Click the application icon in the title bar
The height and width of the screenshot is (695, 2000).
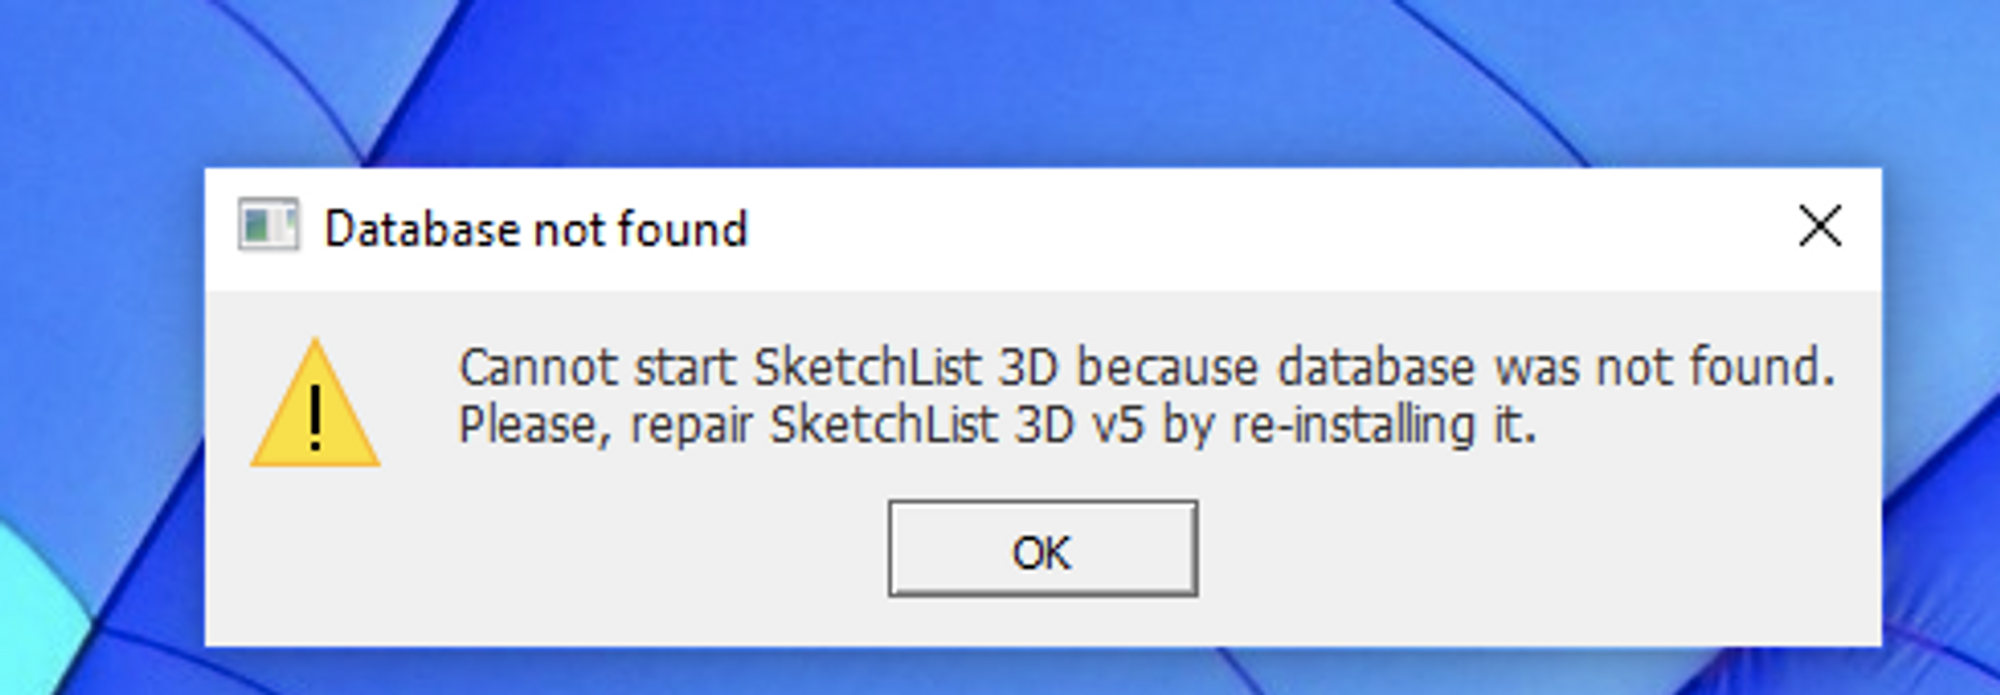click(x=268, y=225)
